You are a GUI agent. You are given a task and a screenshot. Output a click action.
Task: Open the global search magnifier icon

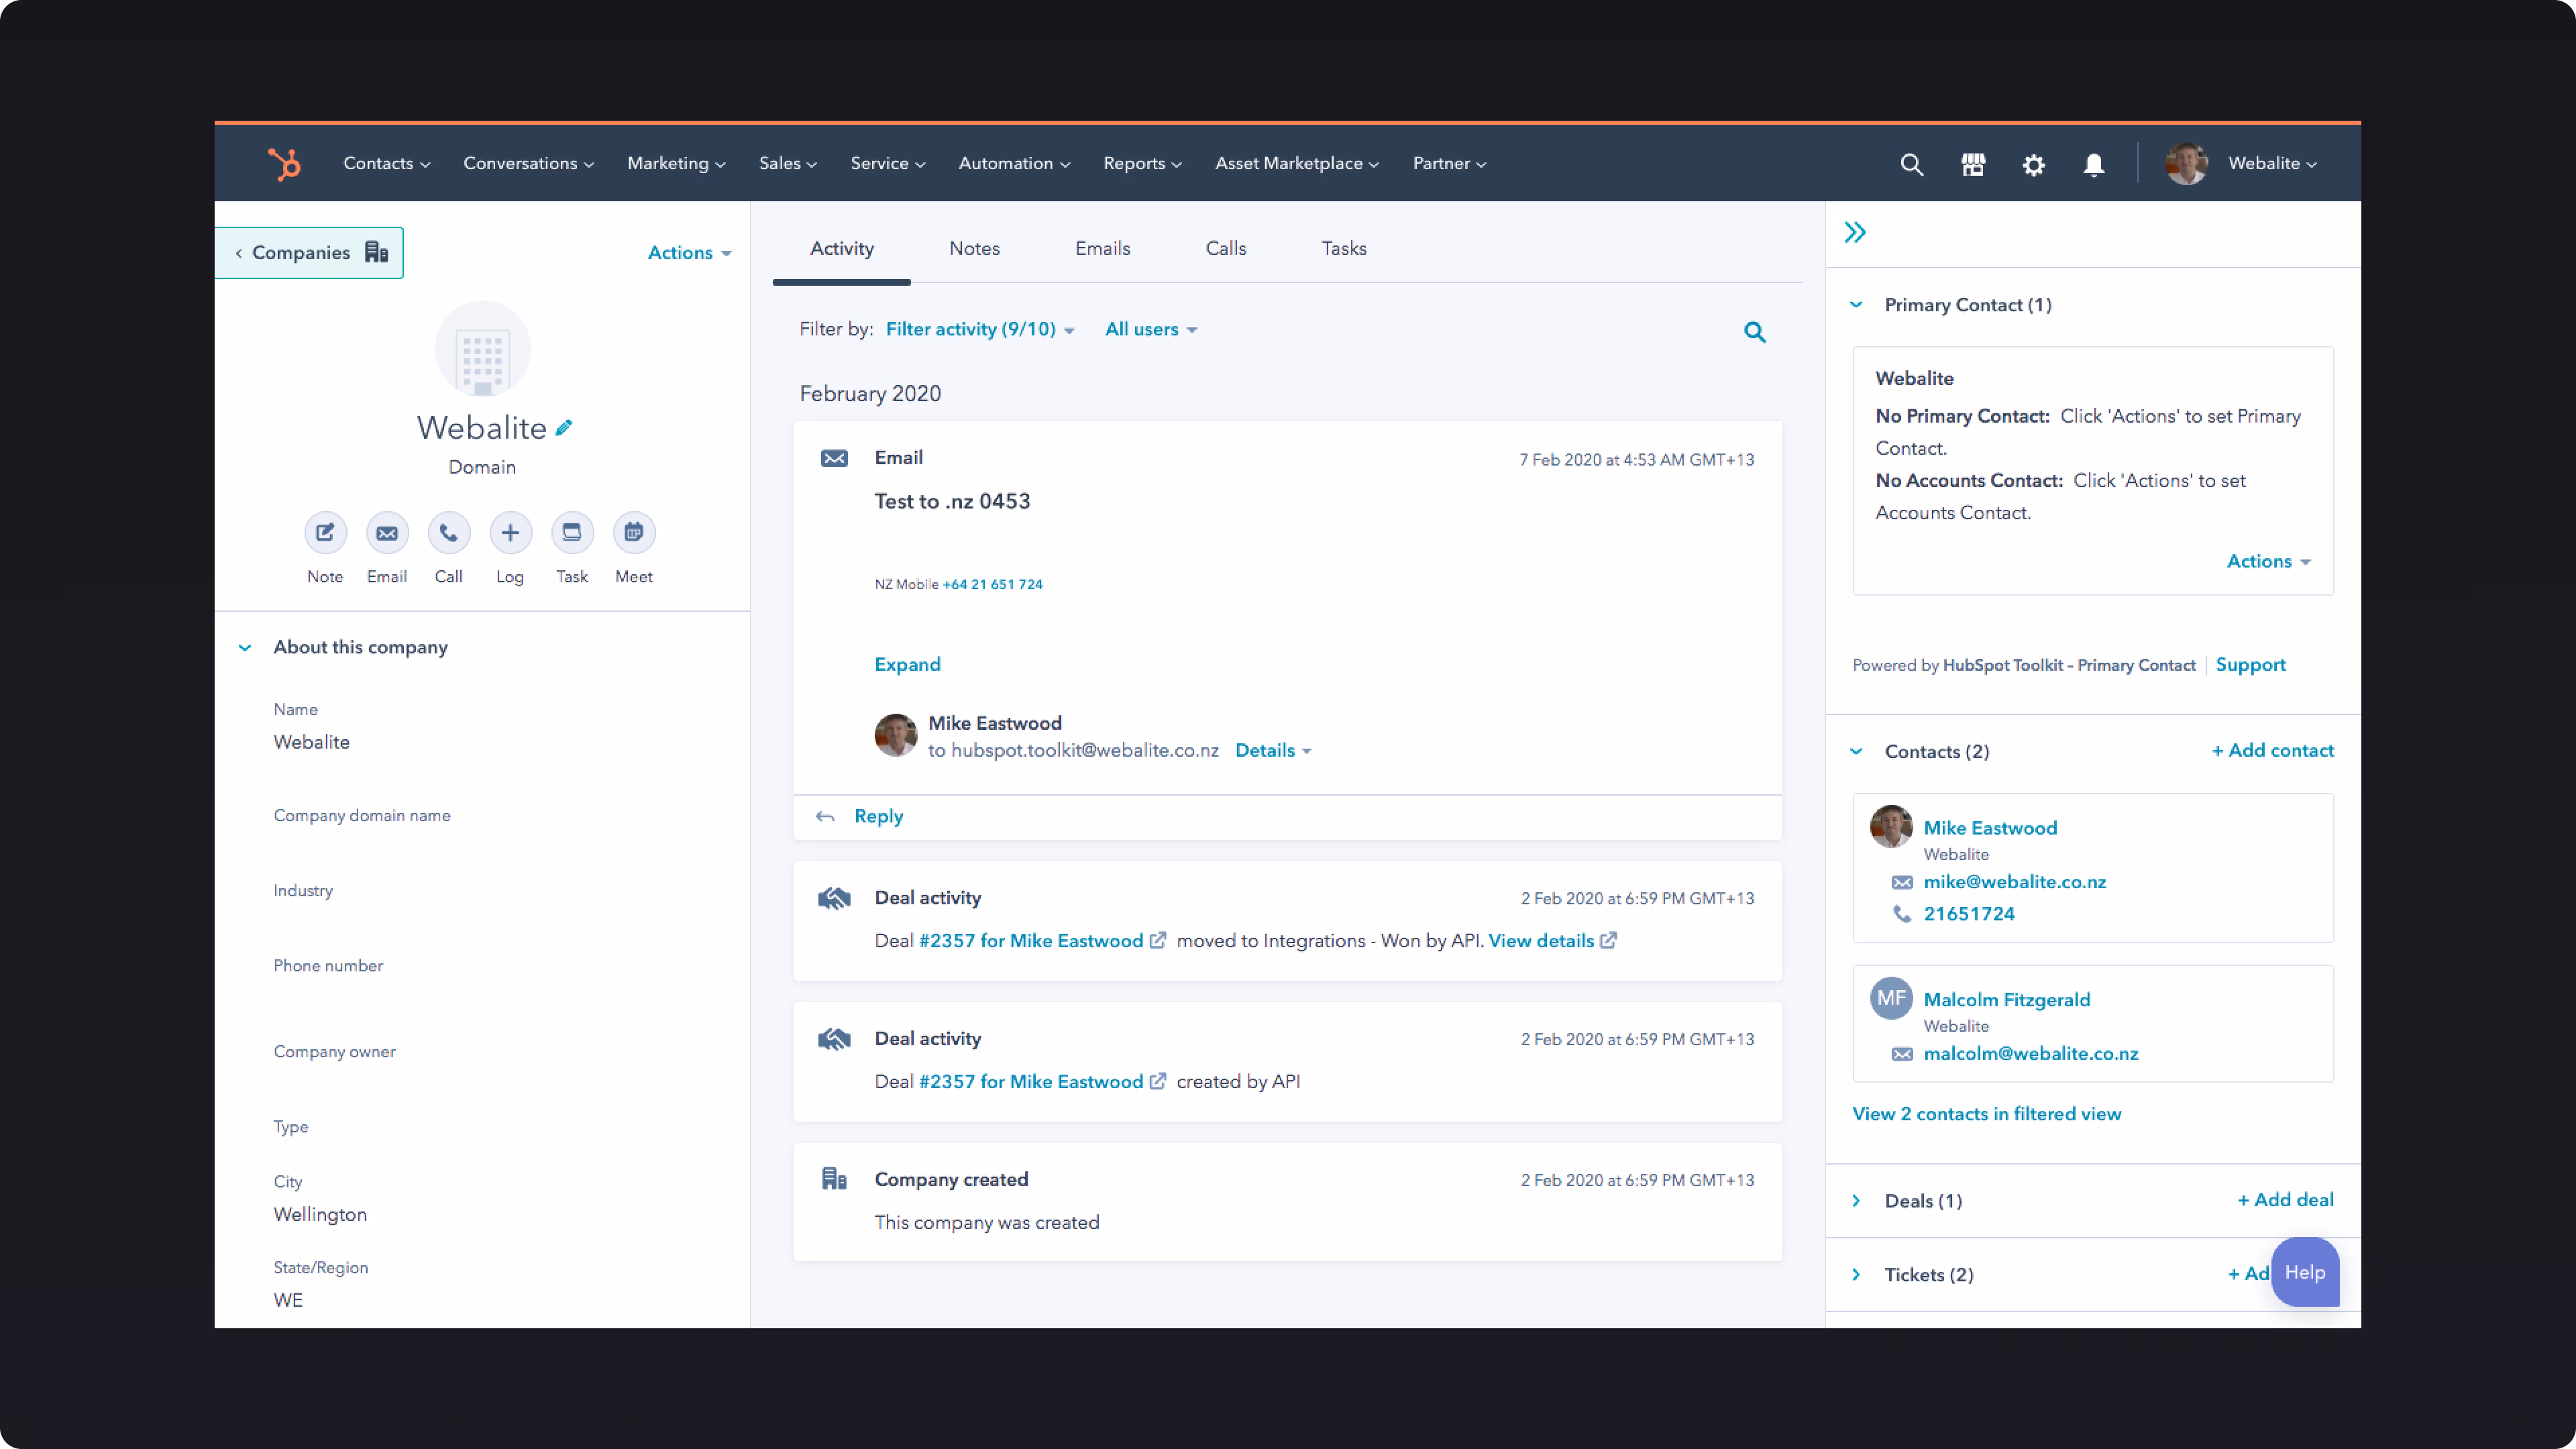coord(1911,164)
